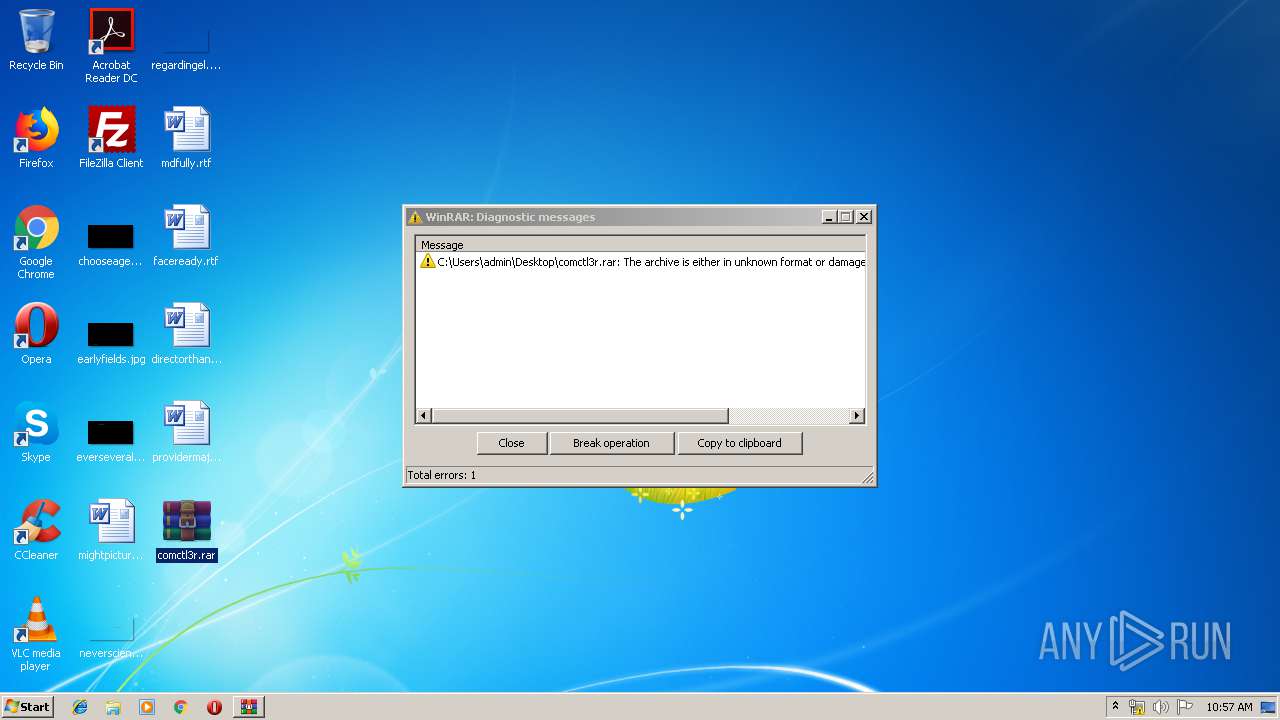The width and height of the screenshot is (1280, 720).
Task: Select the neverscien file icon
Action: [x=111, y=638]
